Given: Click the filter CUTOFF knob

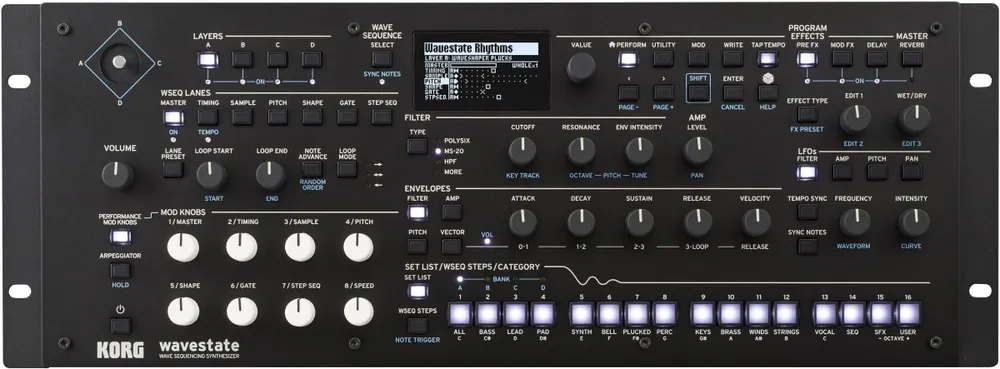Looking at the screenshot, I should coord(522,152).
